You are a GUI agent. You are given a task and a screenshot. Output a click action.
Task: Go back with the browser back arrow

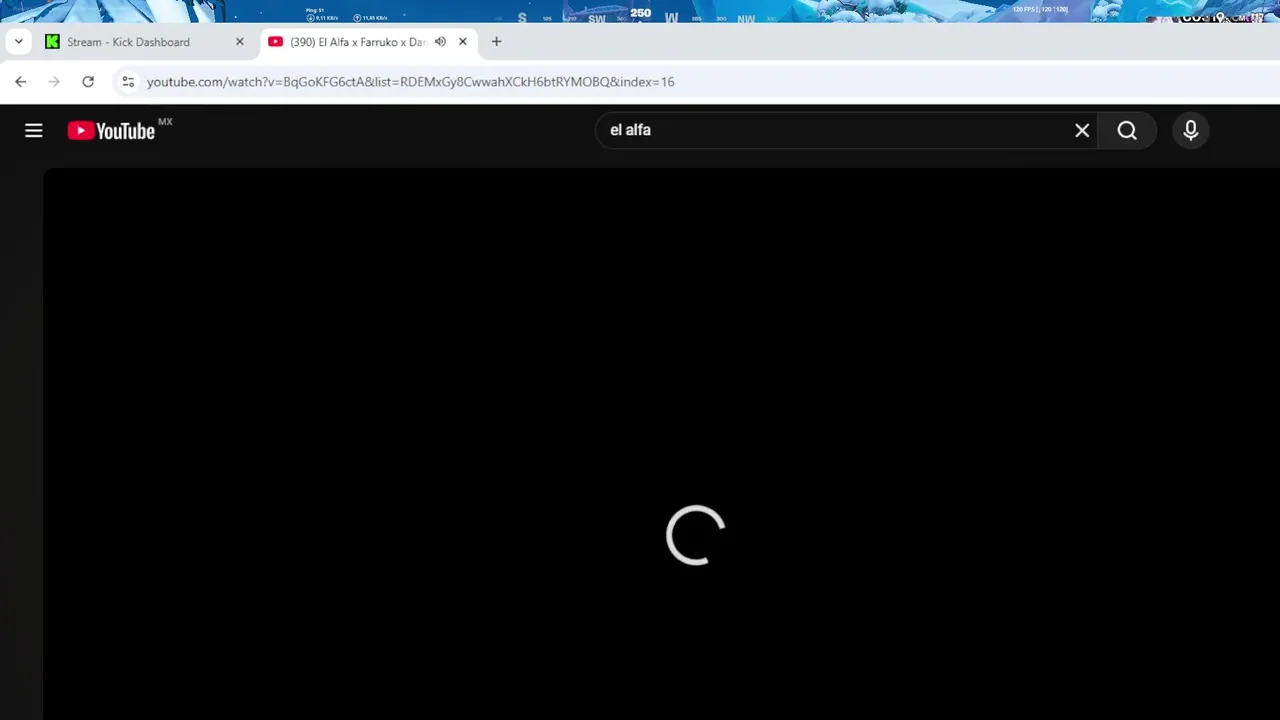(21, 82)
